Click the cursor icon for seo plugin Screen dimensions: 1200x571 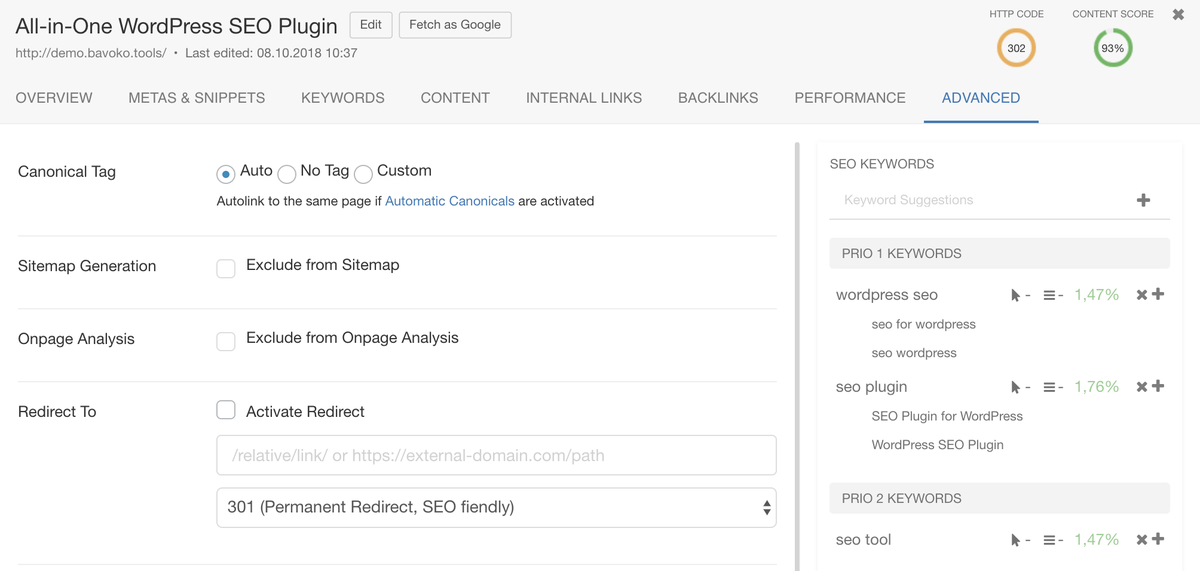tap(1016, 387)
